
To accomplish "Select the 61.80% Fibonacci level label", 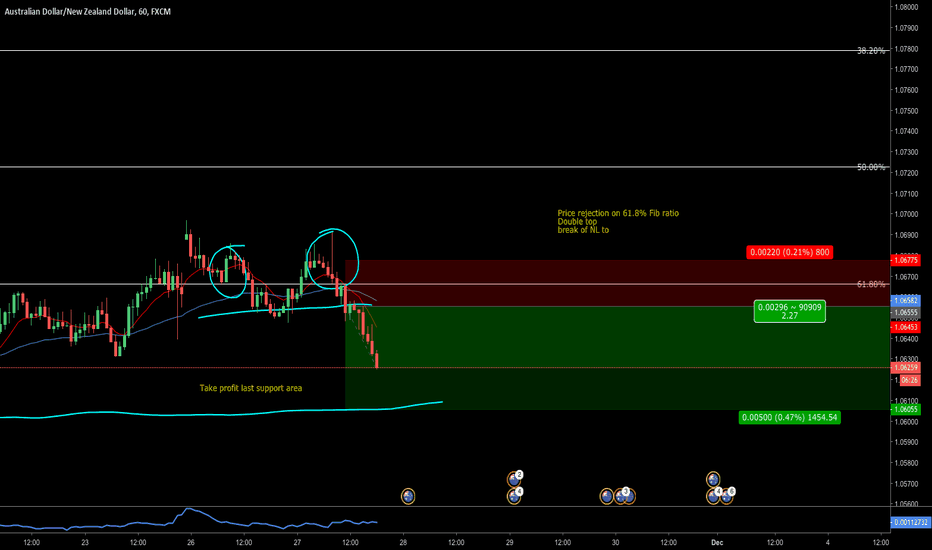I will (871, 284).
